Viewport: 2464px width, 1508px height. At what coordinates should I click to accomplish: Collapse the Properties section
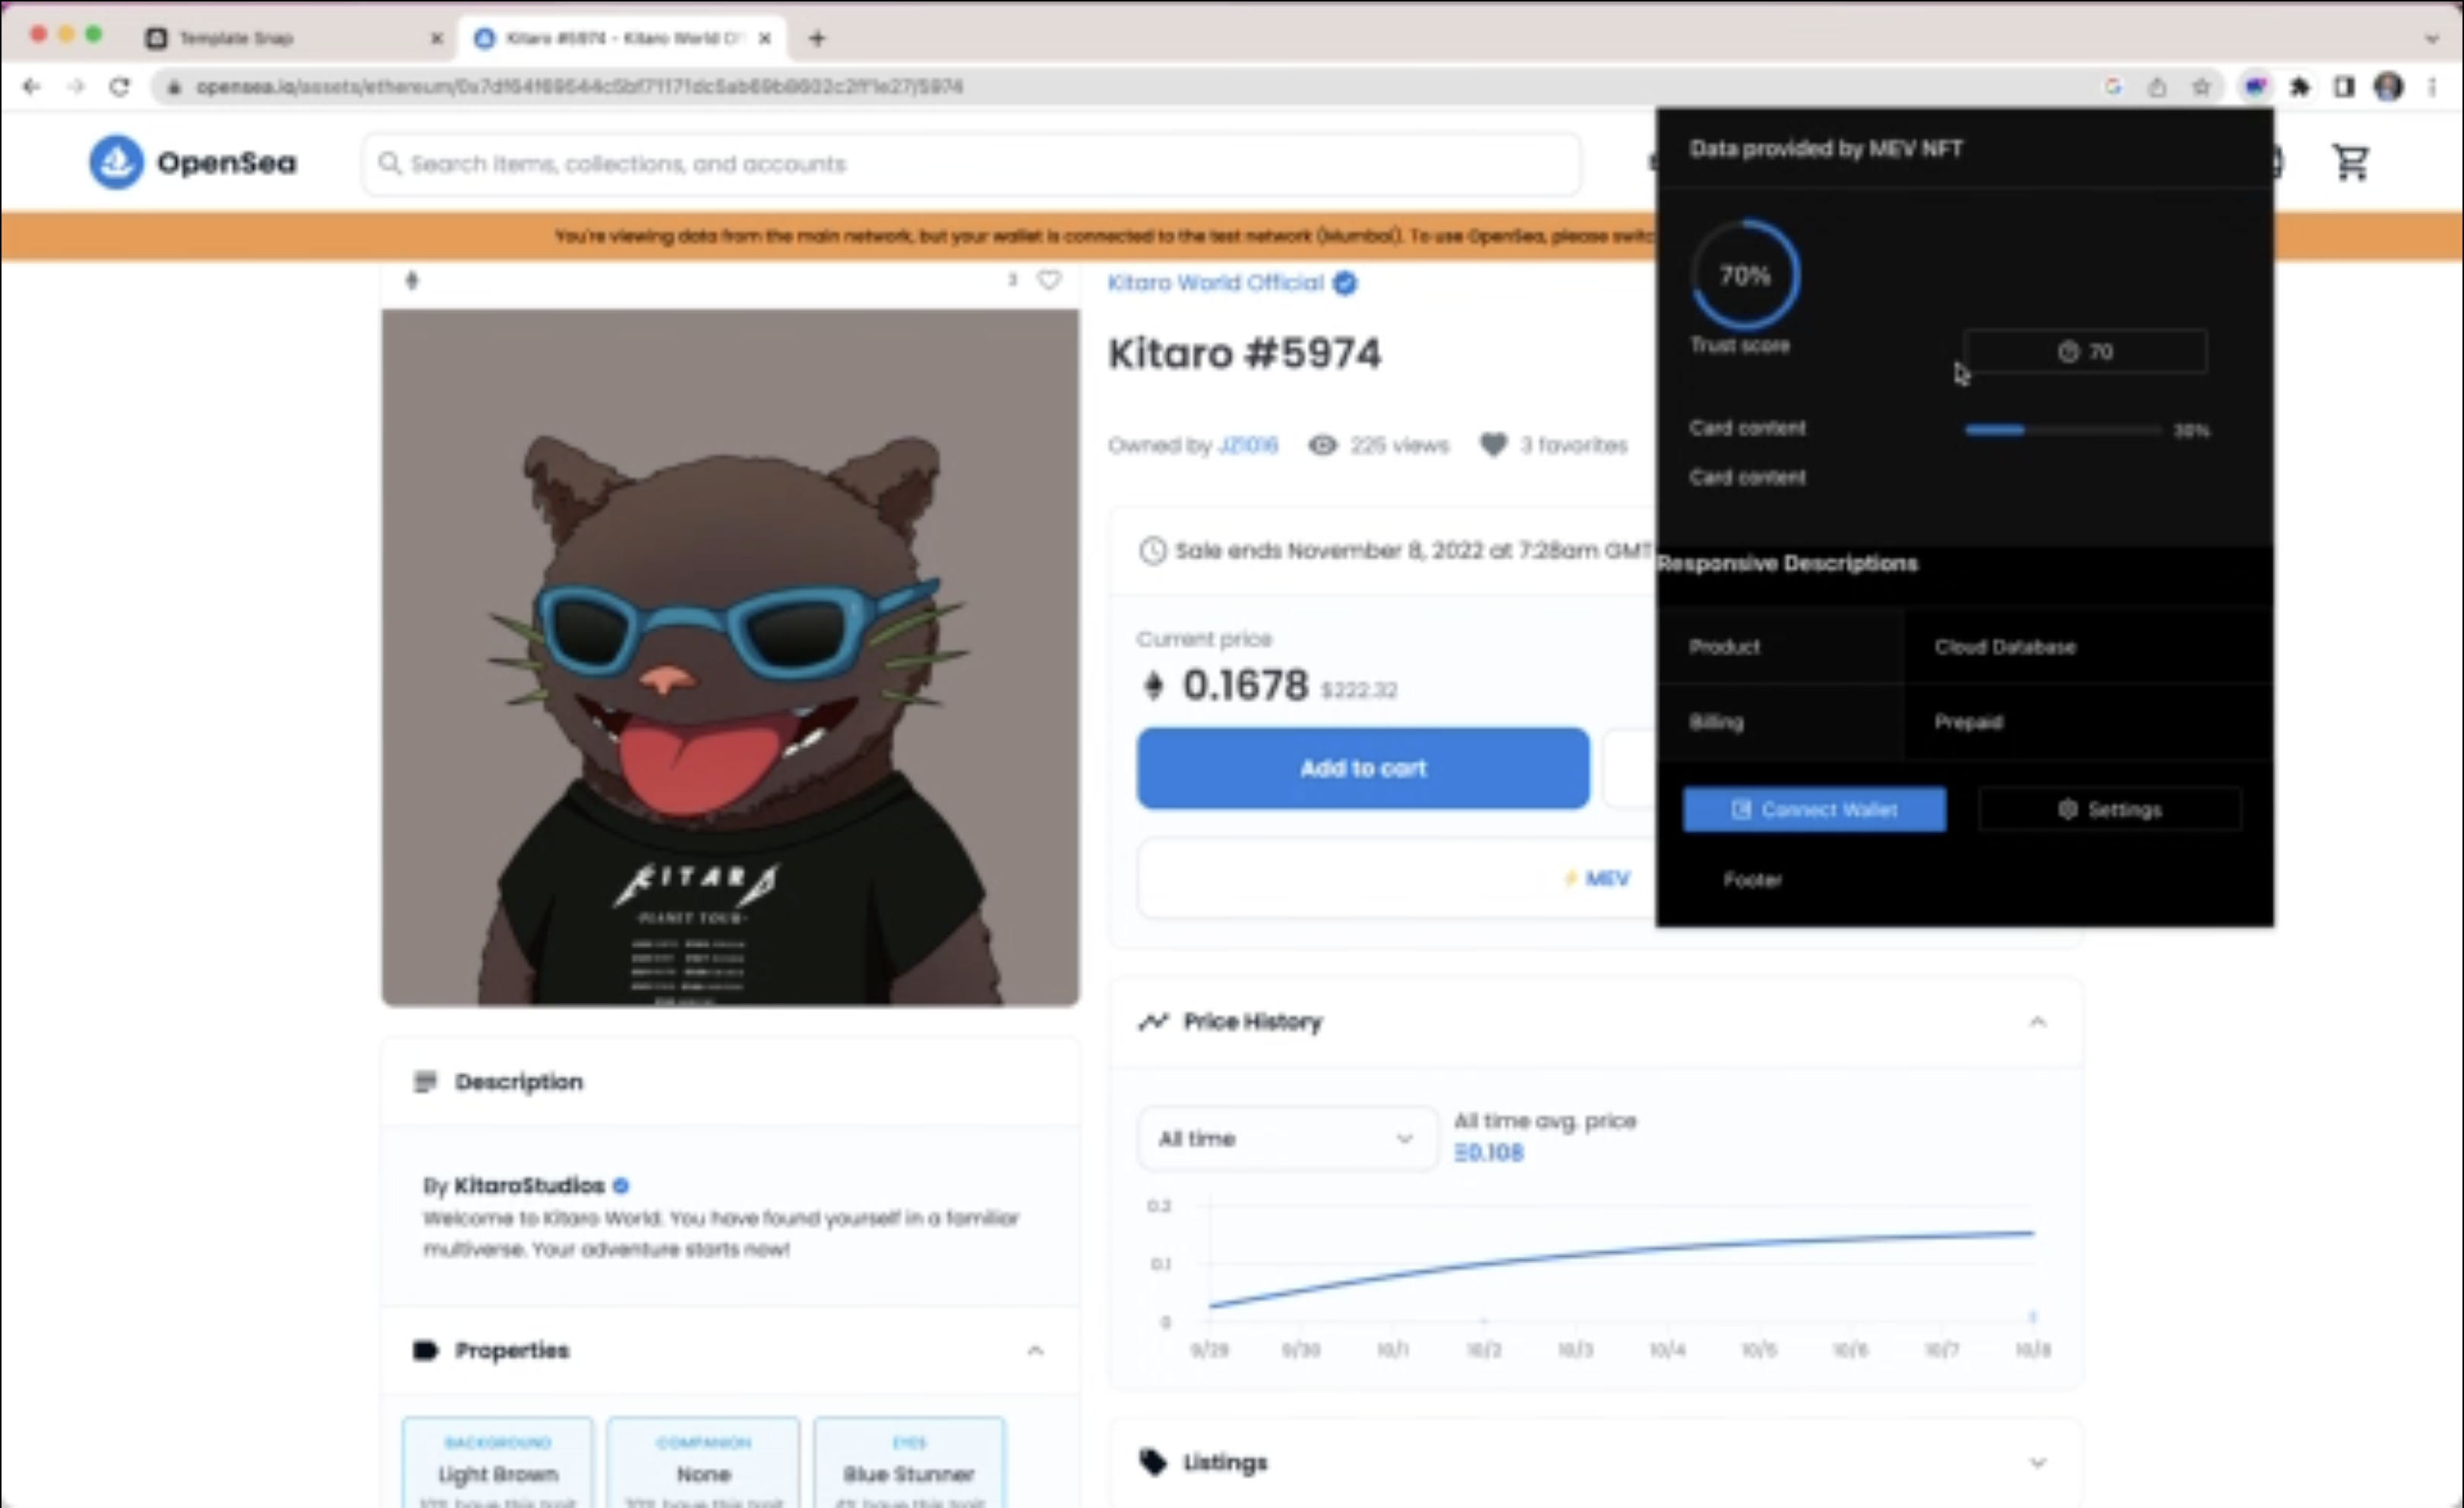[x=1035, y=1350]
